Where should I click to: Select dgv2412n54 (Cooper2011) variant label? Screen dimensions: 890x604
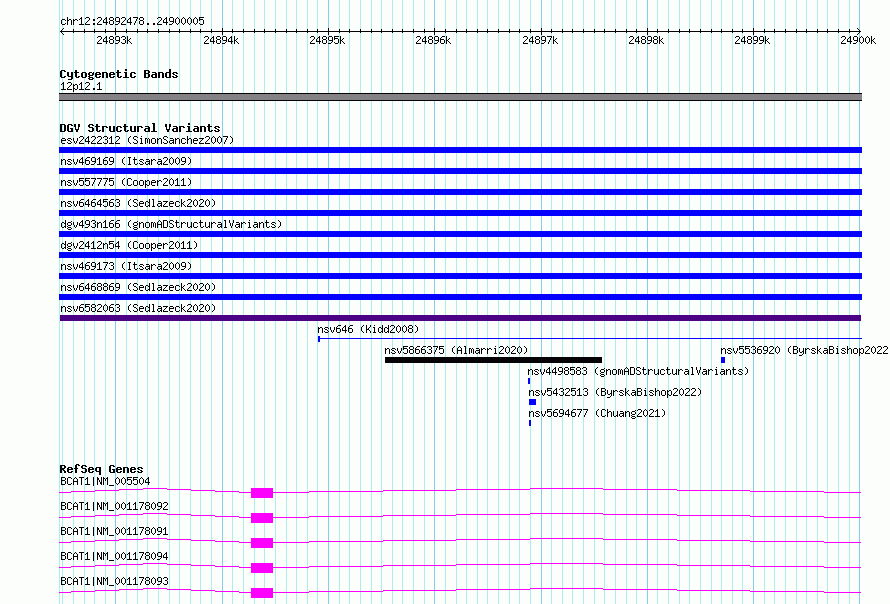tap(129, 245)
